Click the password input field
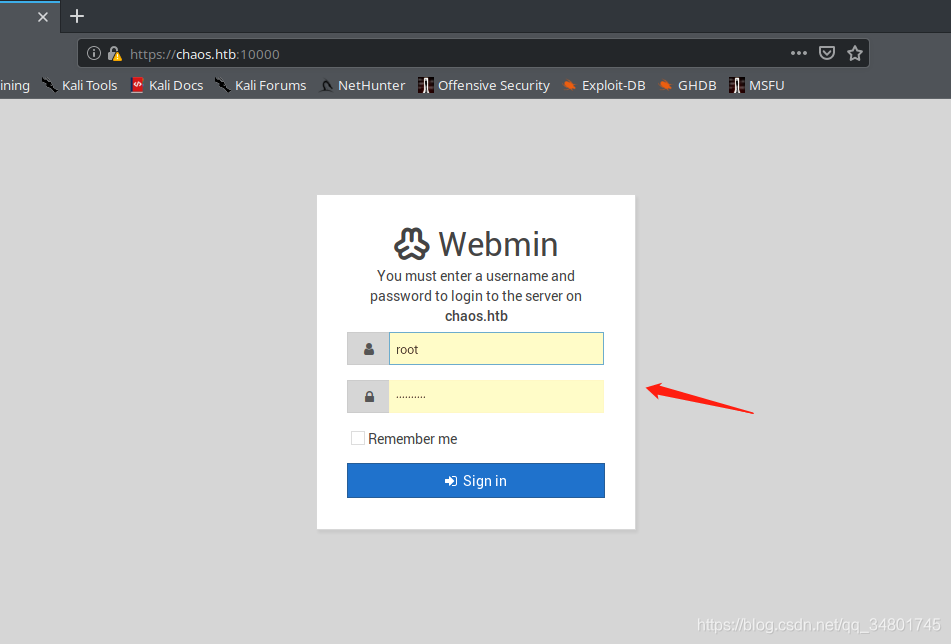 pyautogui.click(x=496, y=397)
